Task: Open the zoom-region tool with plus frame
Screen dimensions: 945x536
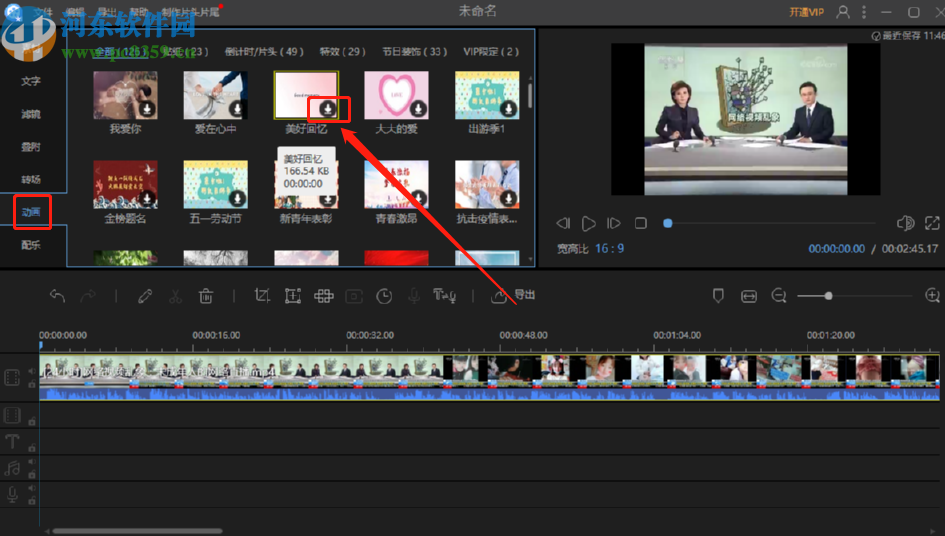Action: click(293, 295)
